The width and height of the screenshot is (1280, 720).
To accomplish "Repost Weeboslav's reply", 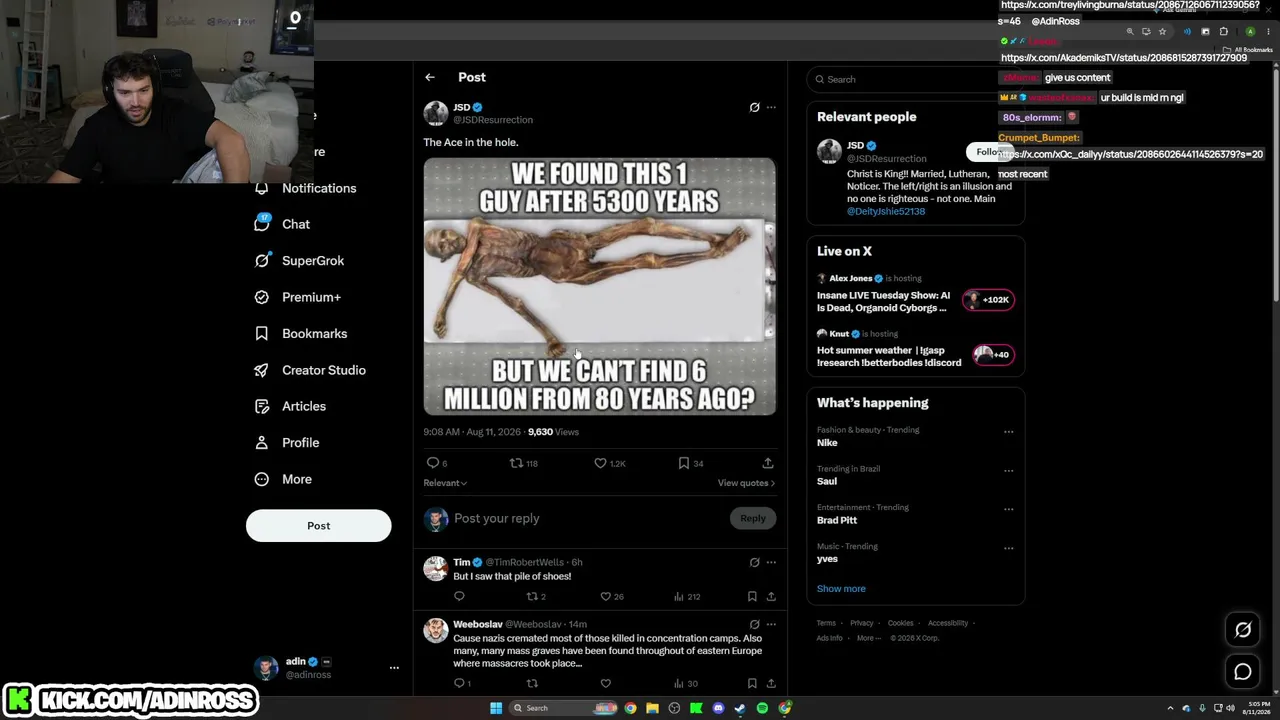I will (x=532, y=684).
